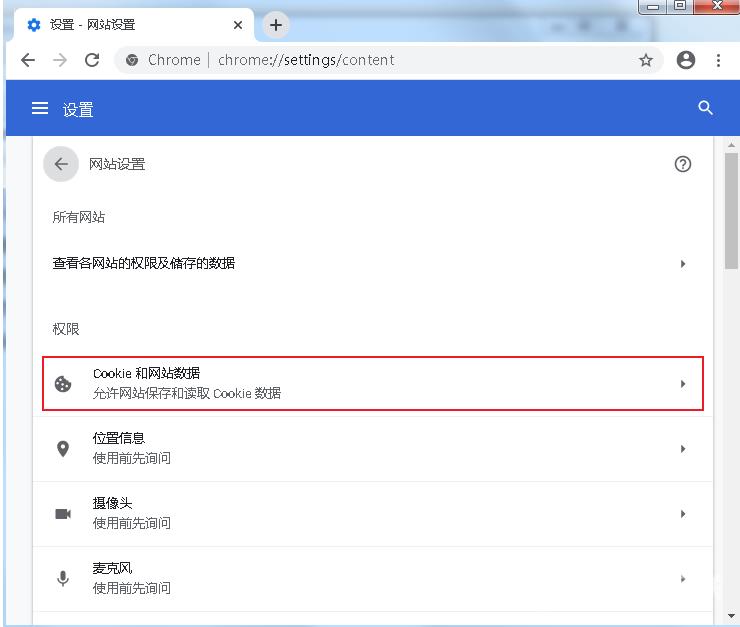Viewport: 740px width, 627px height.
Task: Open Chrome three-dot menu
Action: (718, 60)
